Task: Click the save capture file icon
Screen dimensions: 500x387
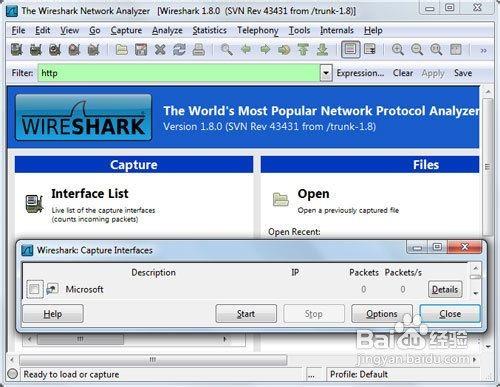Action: (x=141, y=50)
